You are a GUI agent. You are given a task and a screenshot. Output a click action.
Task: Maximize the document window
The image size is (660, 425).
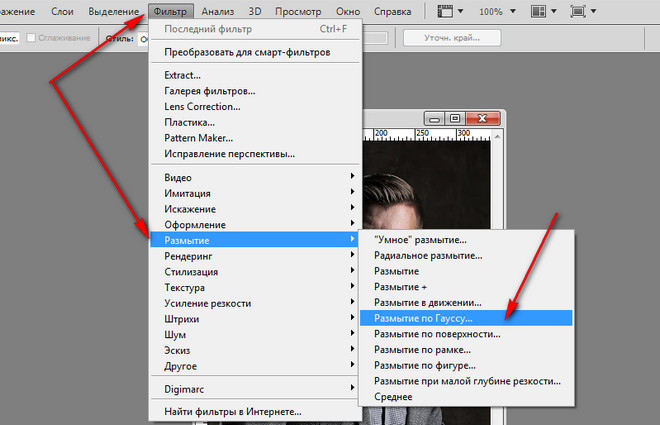(x=455, y=119)
